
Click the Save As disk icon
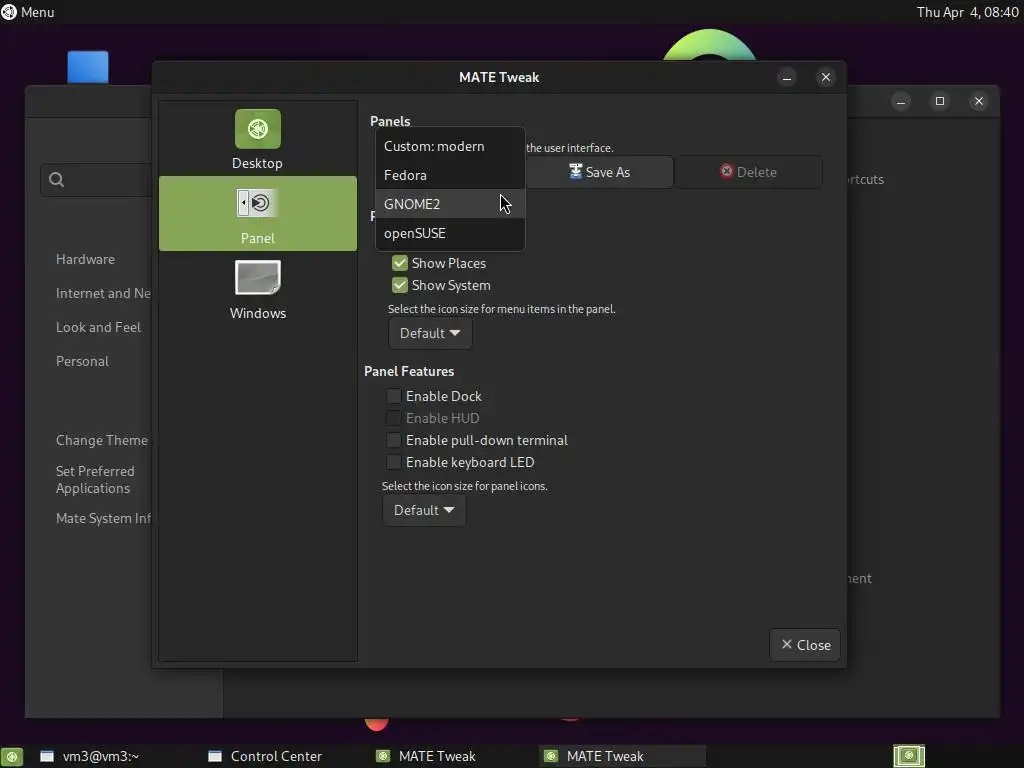pos(575,171)
